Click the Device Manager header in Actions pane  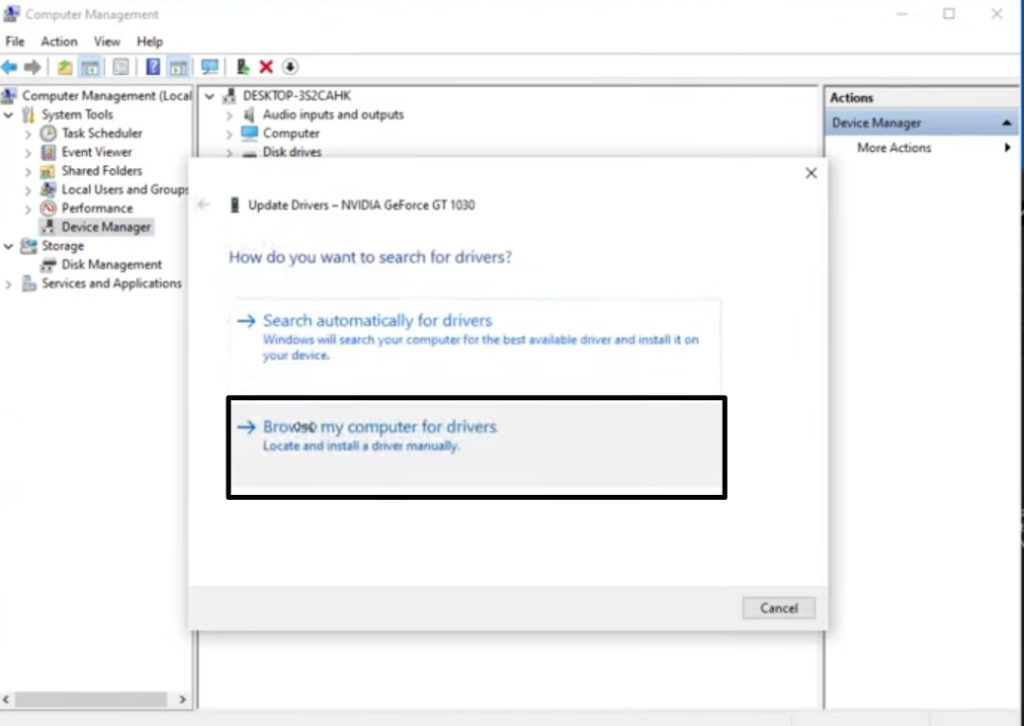coord(921,123)
